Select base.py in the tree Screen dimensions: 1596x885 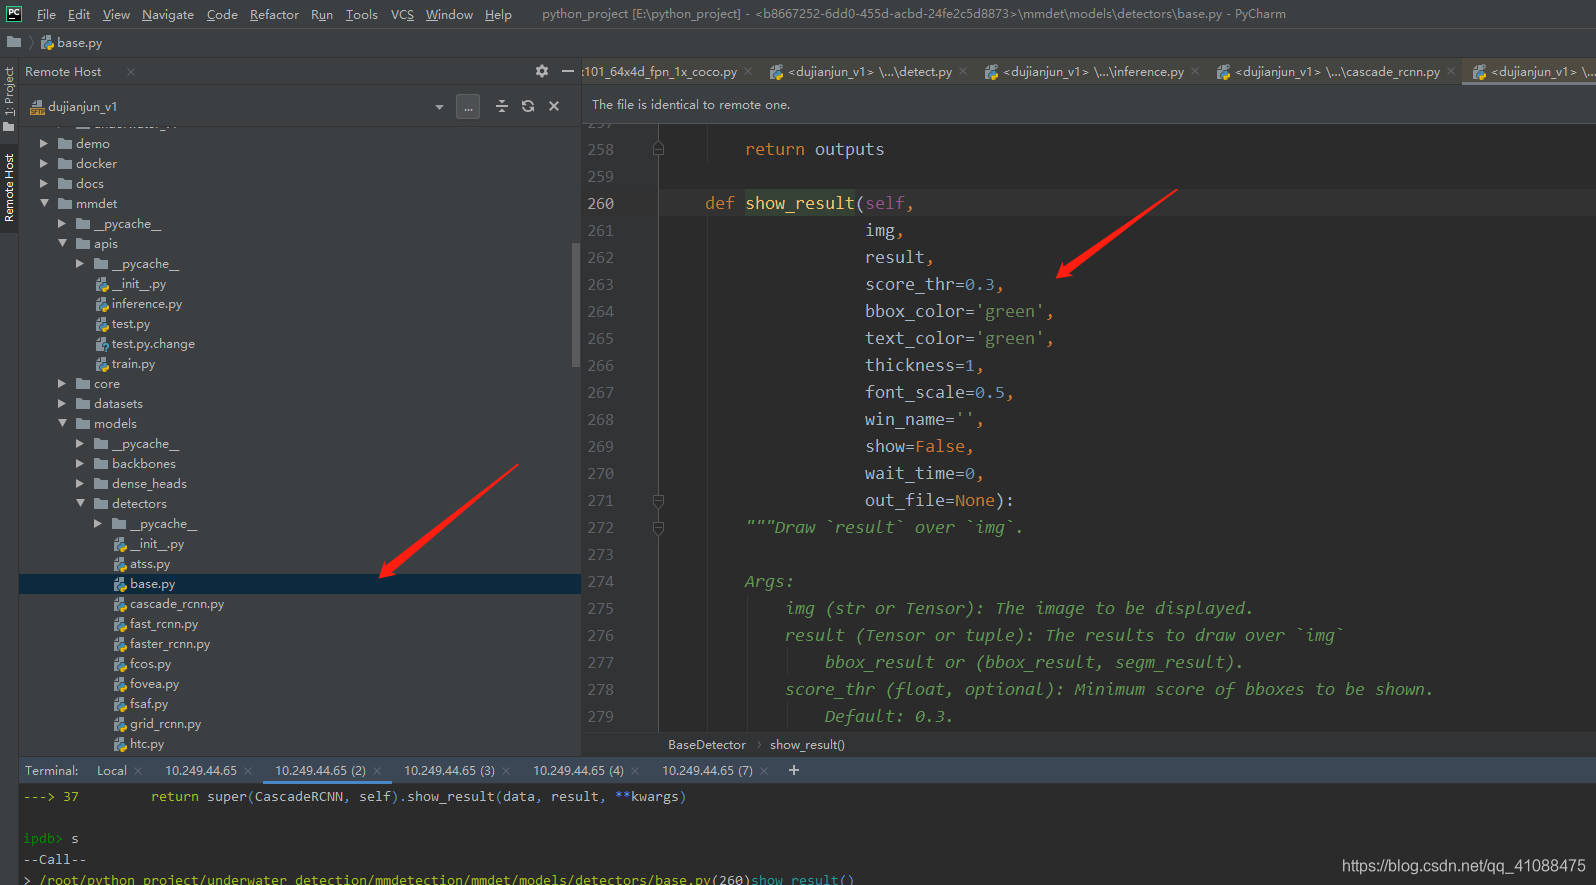tap(152, 584)
